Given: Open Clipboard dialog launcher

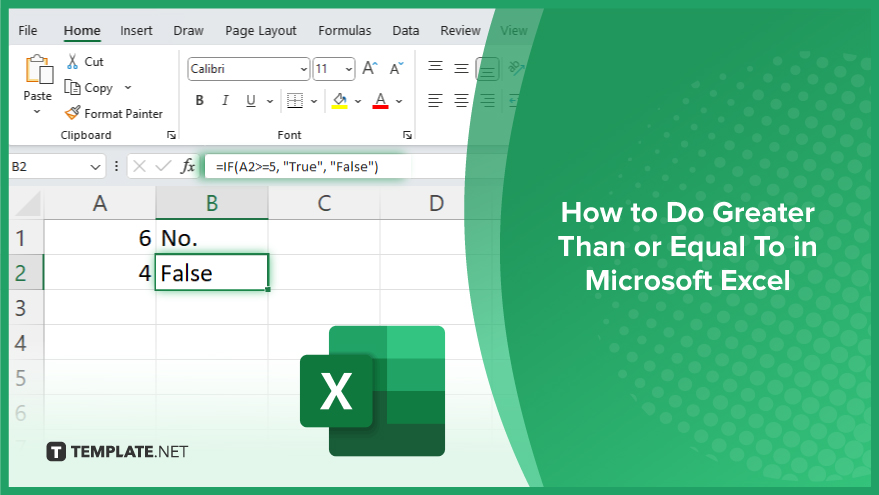Looking at the screenshot, I should pos(172,135).
